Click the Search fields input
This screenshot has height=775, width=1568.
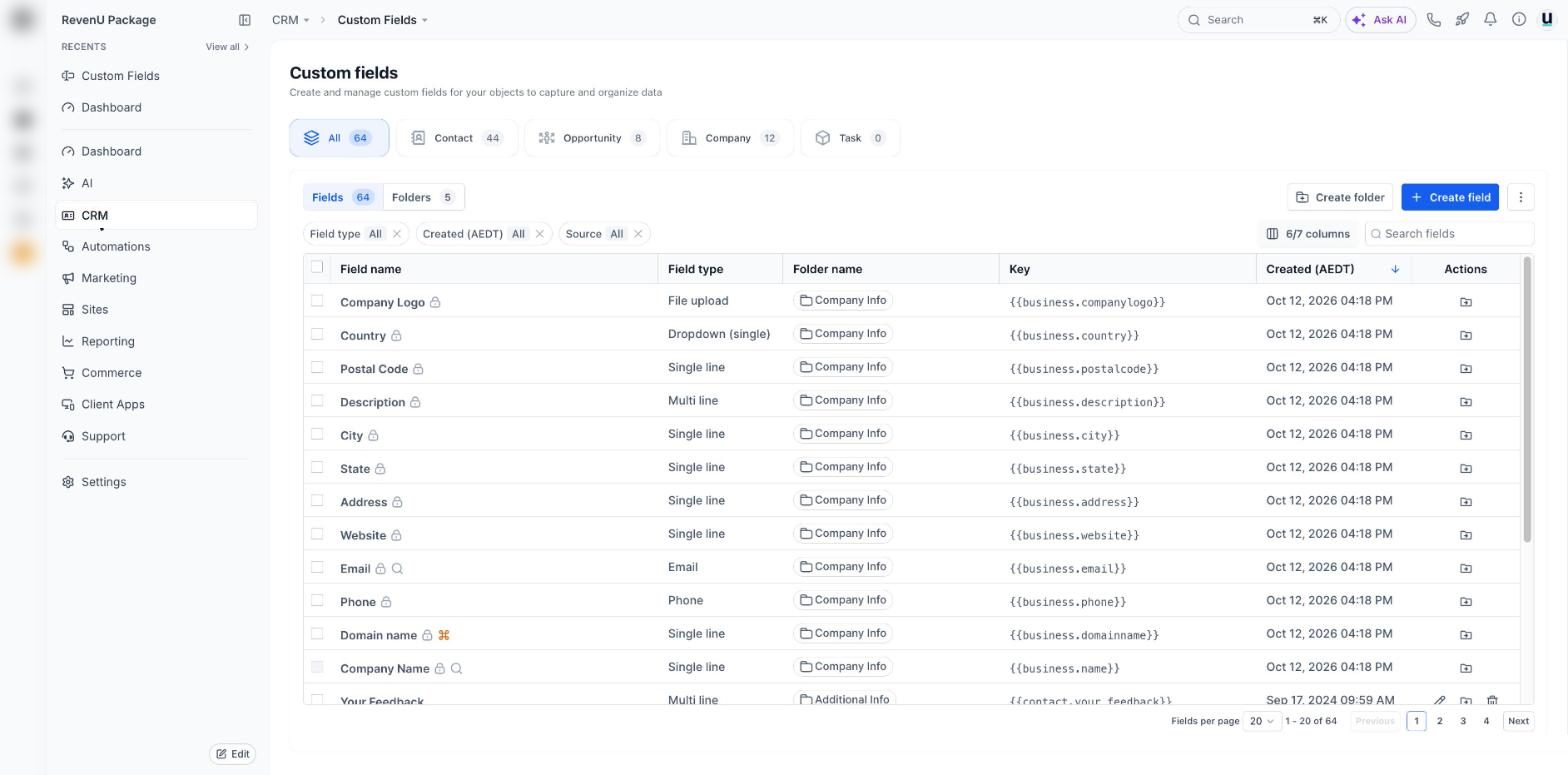click(1449, 234)
